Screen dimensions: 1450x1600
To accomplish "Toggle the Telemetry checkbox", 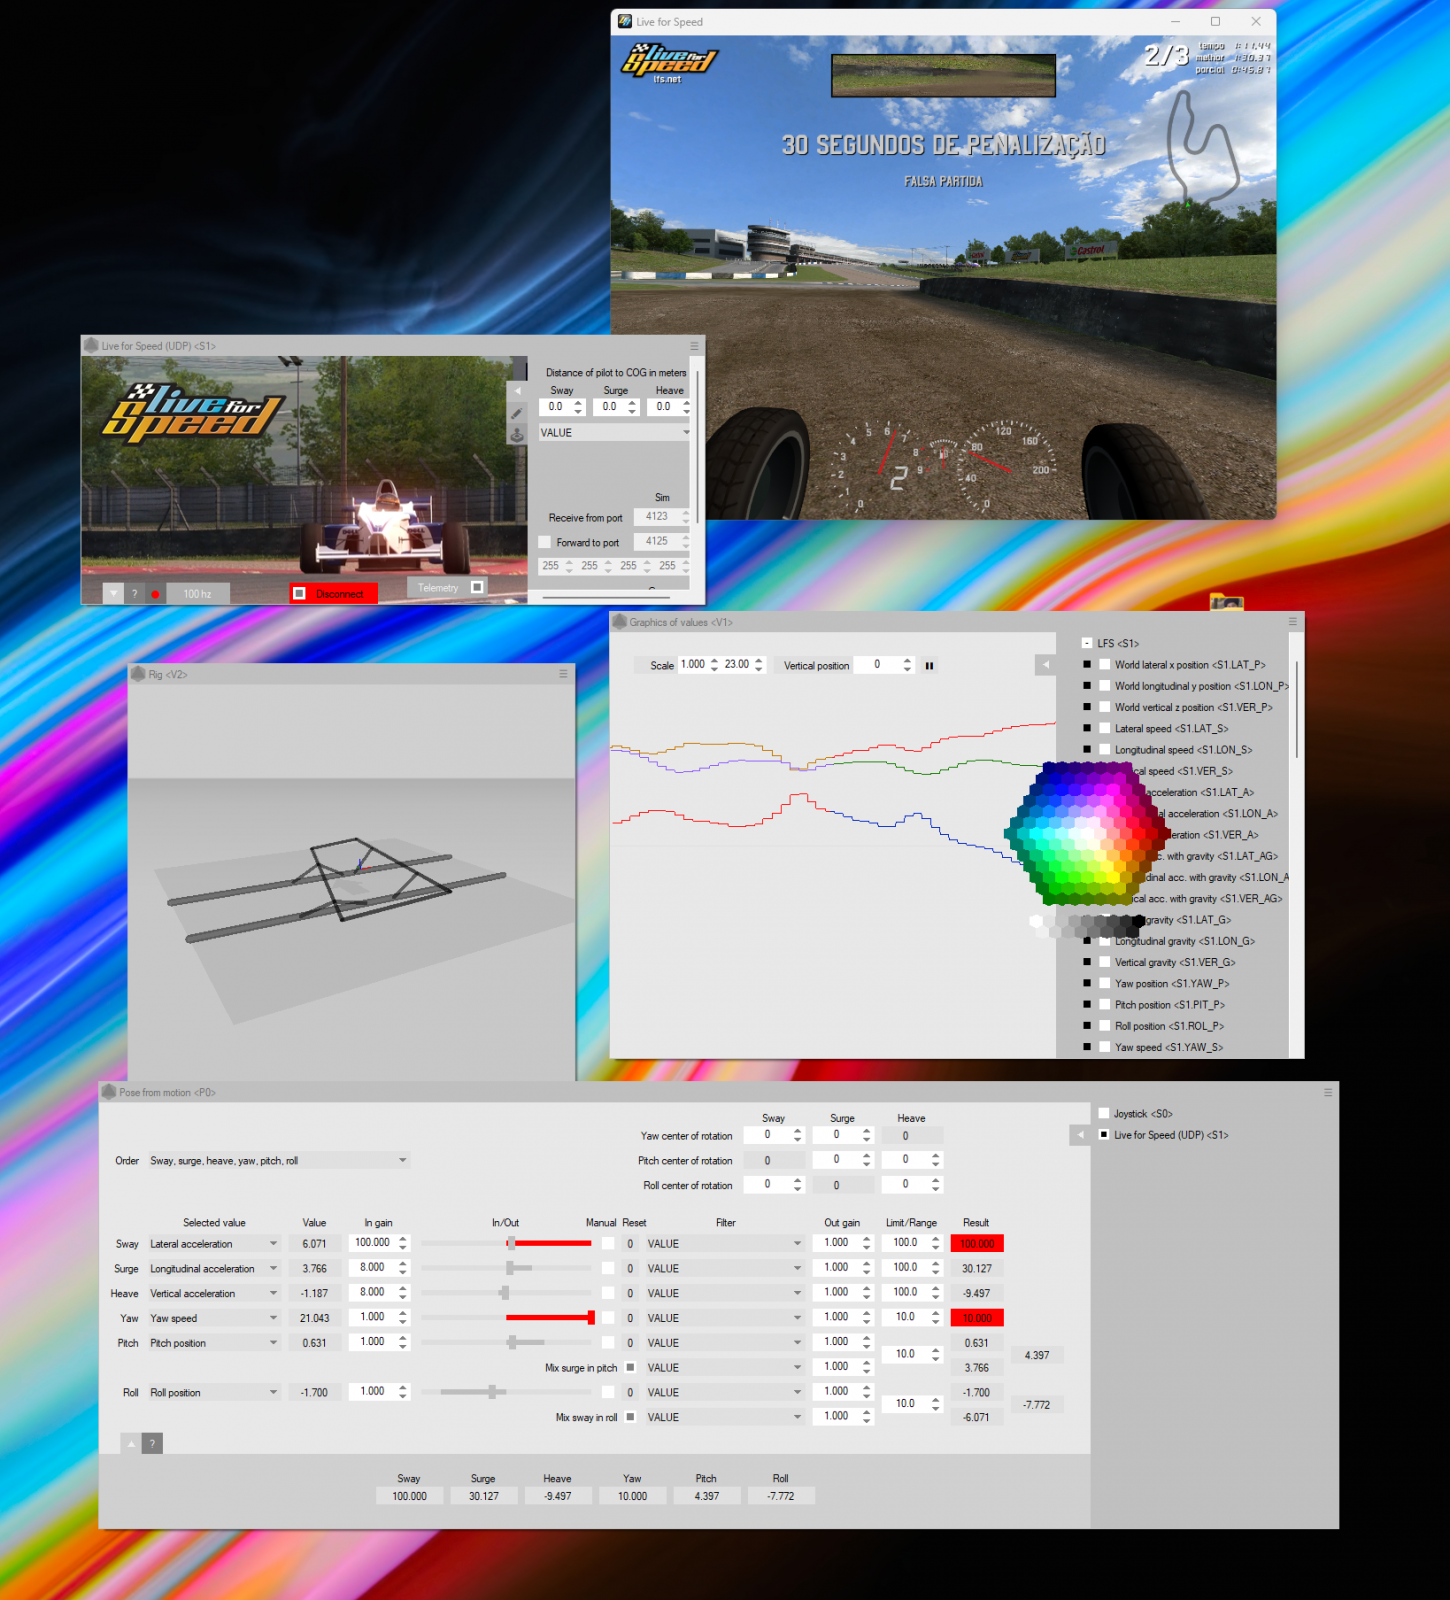I will click(x=478, y=587).
